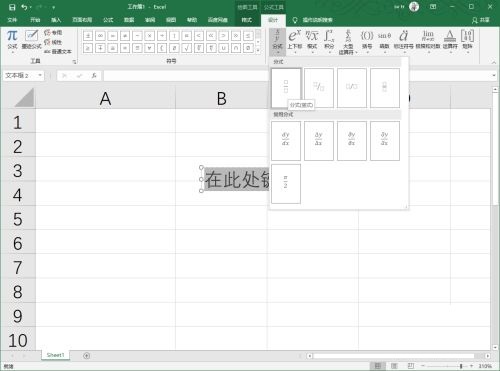Insert the not-equal ≠ symbol
Screen dimensions: 500x371
coord(125,35)
